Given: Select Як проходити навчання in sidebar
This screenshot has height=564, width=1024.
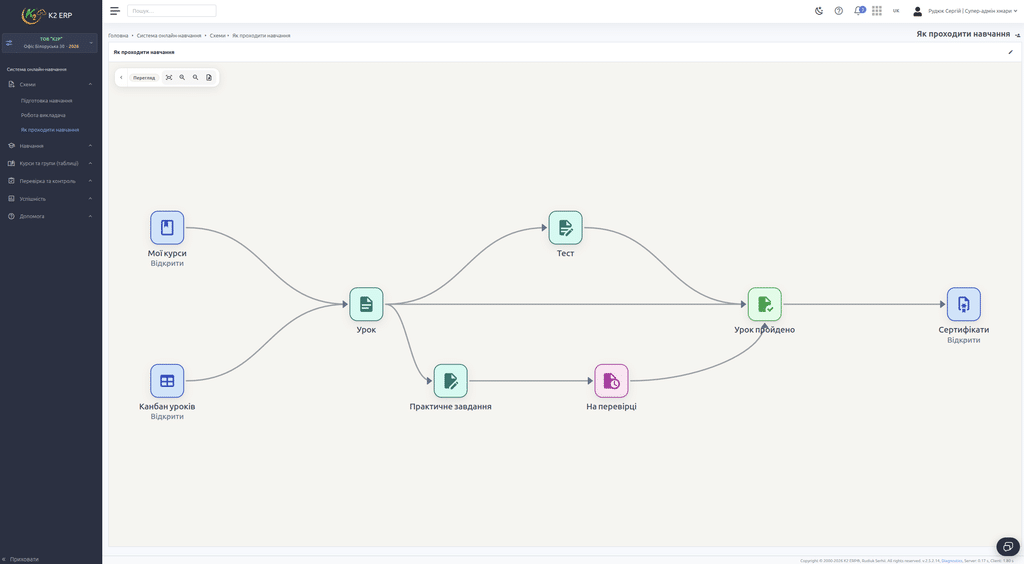Looking at the screenshot, I should click(x=50, y=130).
